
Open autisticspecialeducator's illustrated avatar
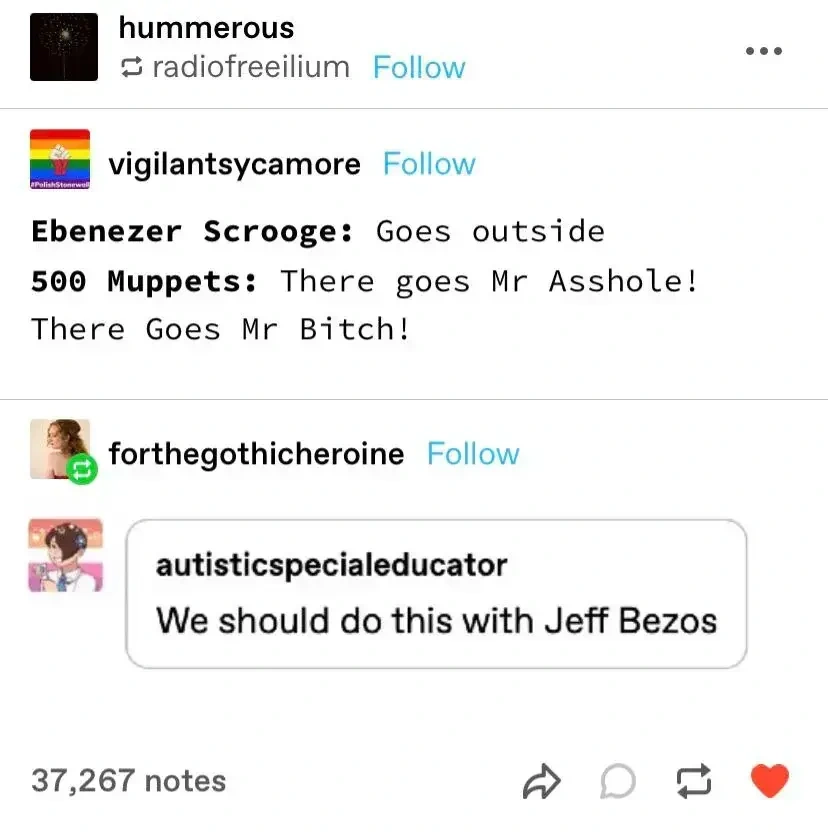tap(65, 555)
